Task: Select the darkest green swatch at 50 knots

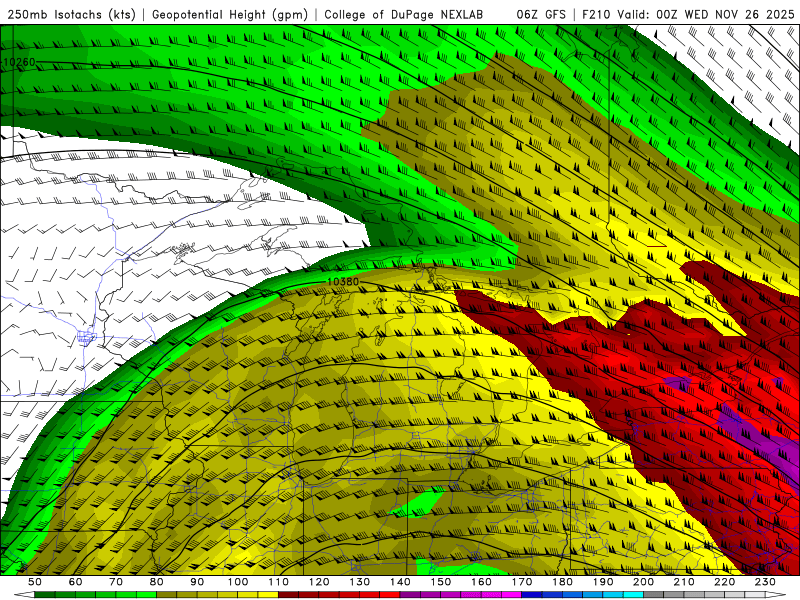Action: pos(45,594)
